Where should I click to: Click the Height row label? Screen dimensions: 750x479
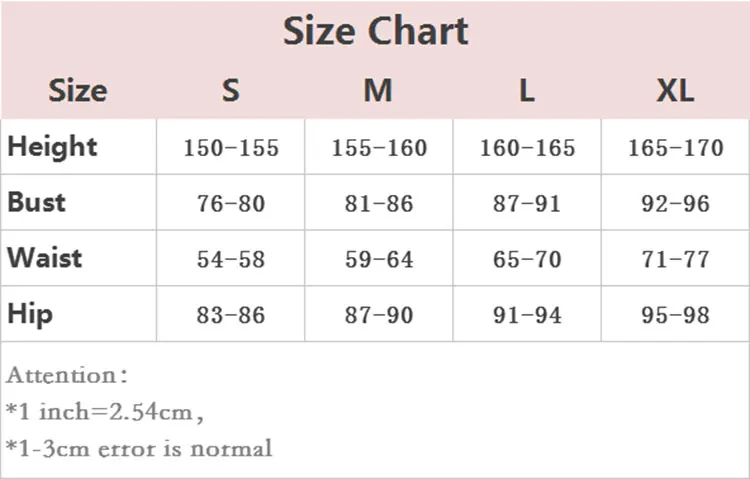coord(52,146)
